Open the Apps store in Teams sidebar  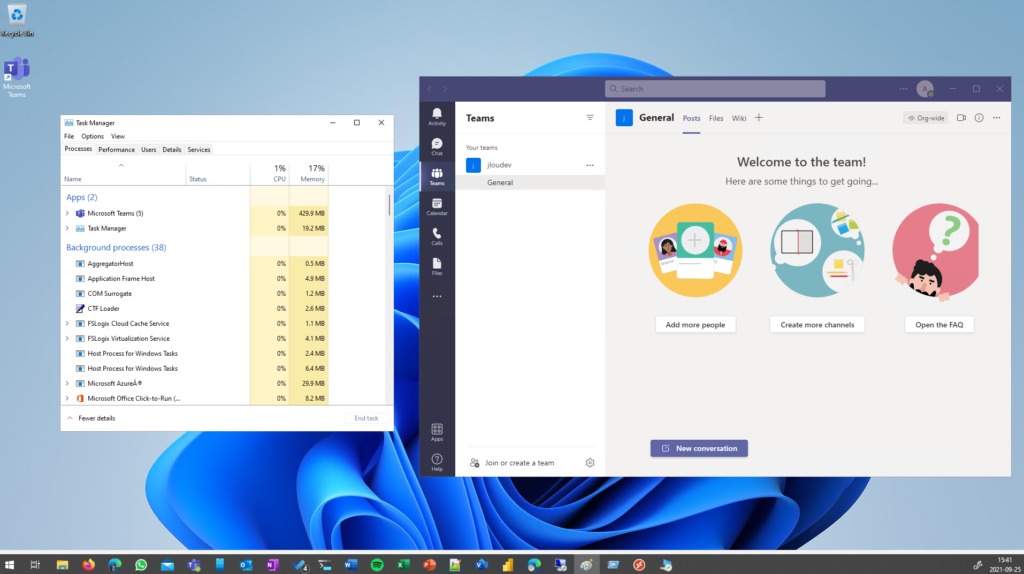tap(437, 432)
